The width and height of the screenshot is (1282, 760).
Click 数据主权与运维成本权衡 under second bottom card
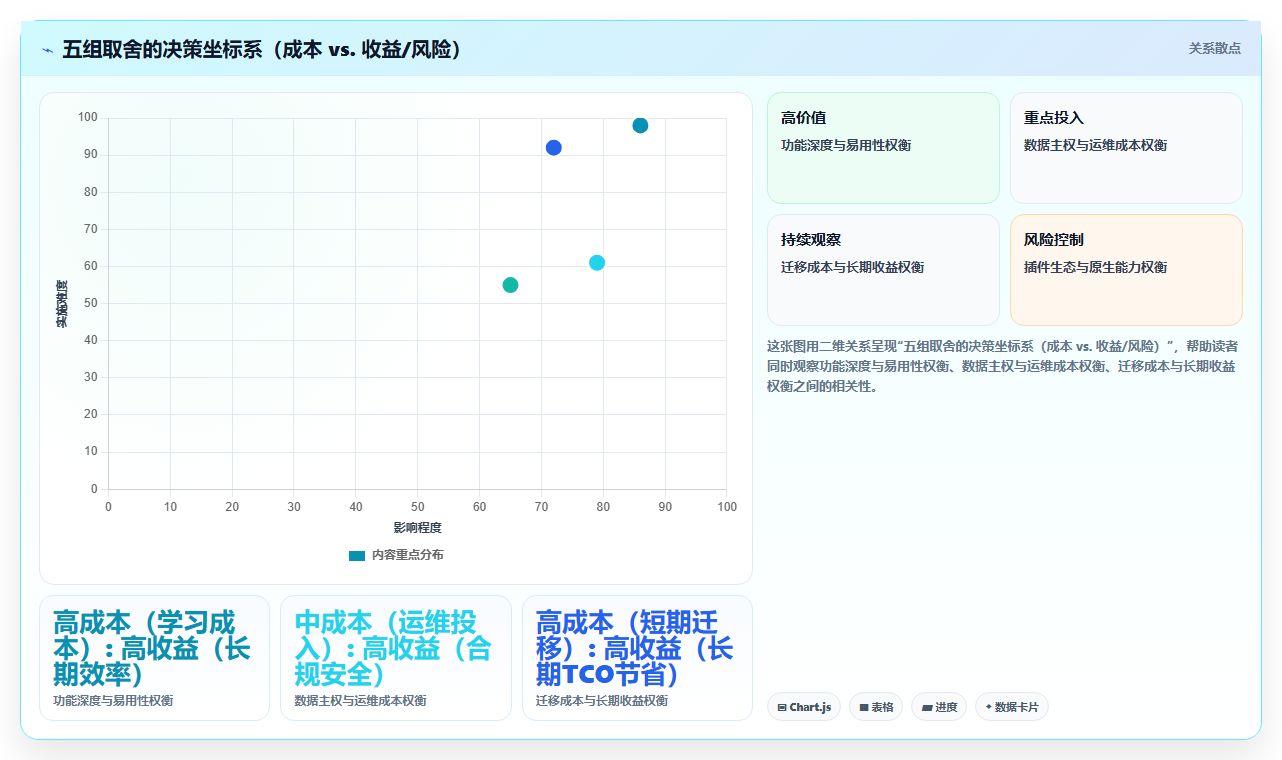[x=360, y=701]
